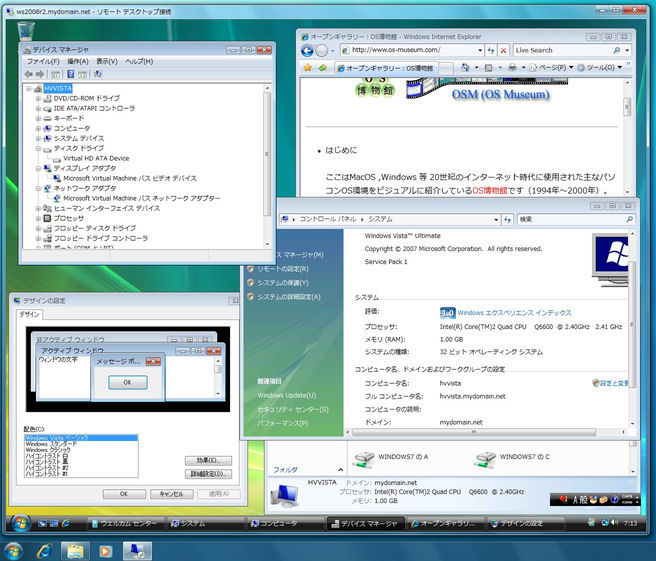Open the Help icon in Device Manager toolbar
The height and width of the screenshot is (561, 656).
pyautogui.click(x=71, y=74)
